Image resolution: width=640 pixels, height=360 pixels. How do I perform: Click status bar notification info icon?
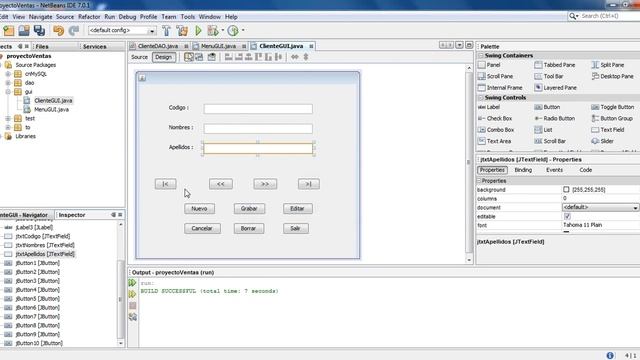pos(610,356)
